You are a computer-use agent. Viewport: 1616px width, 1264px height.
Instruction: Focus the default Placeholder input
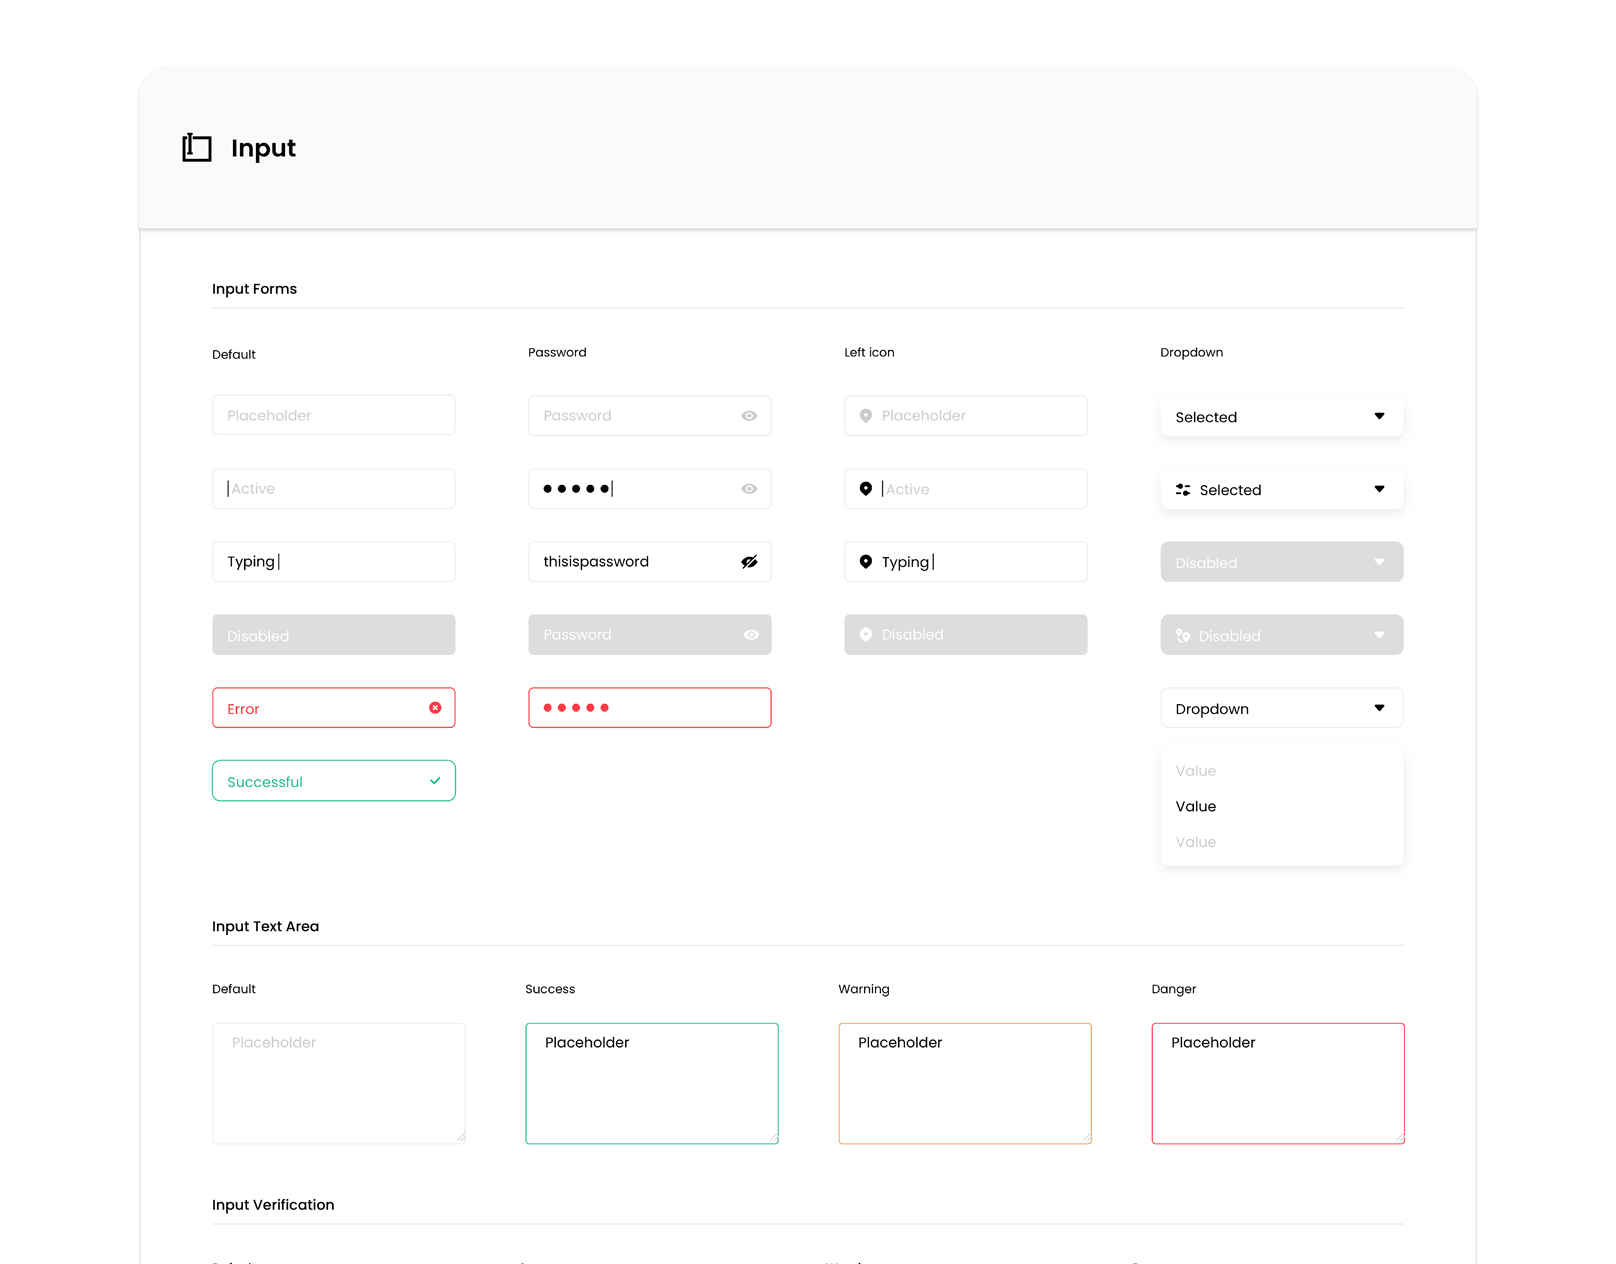(x=334, y=415)
